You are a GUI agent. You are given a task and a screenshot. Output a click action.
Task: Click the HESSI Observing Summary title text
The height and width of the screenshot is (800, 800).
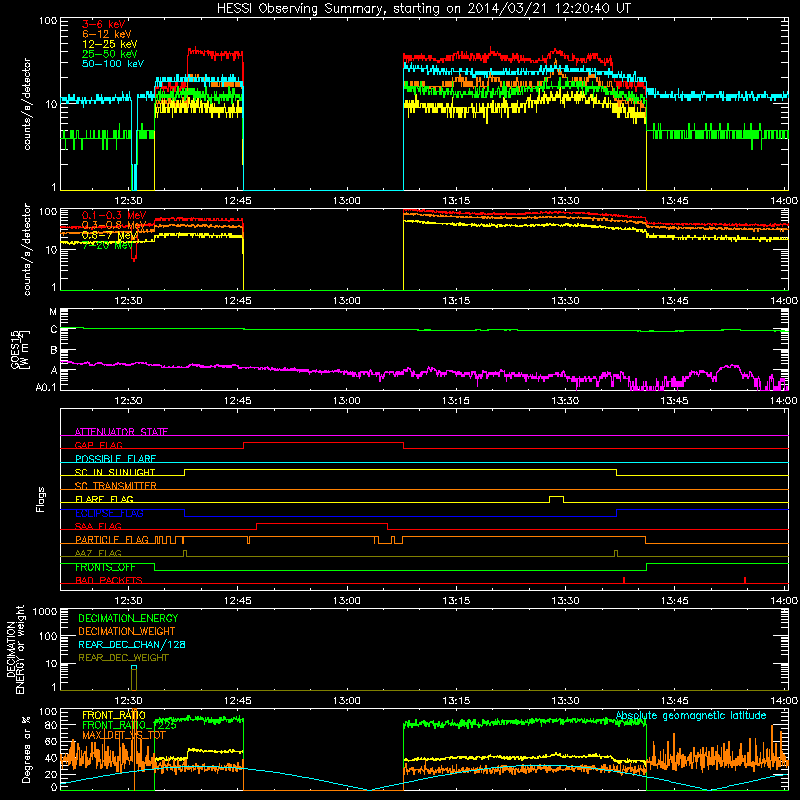tap(423, 9)
